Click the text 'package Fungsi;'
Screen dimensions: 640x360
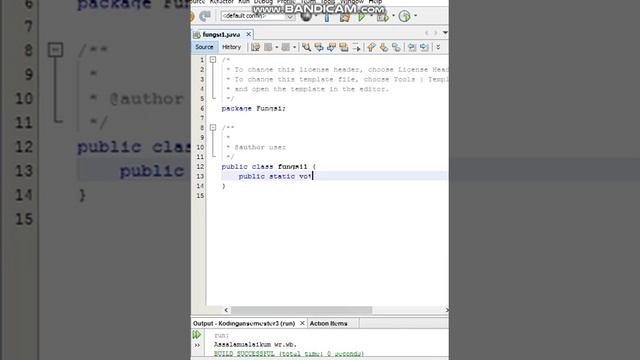coord(253,109)
